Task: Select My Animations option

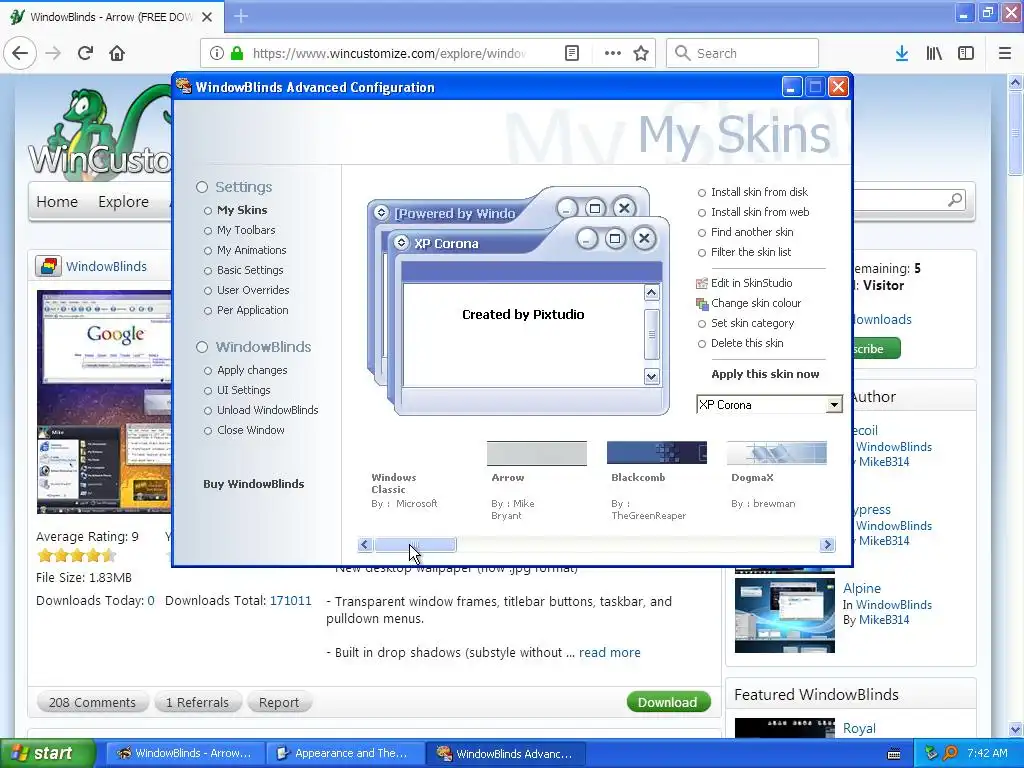Action: point(251,250)
